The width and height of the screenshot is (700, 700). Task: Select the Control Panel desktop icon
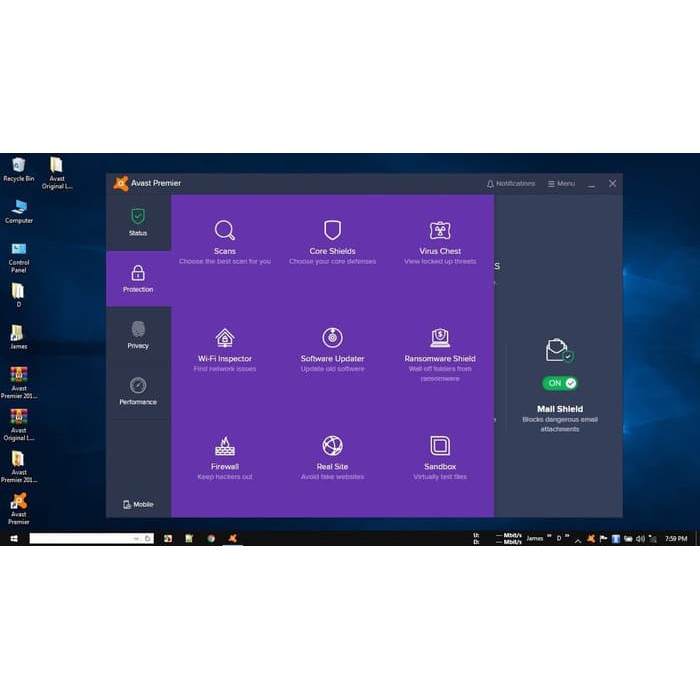[18, 258]
